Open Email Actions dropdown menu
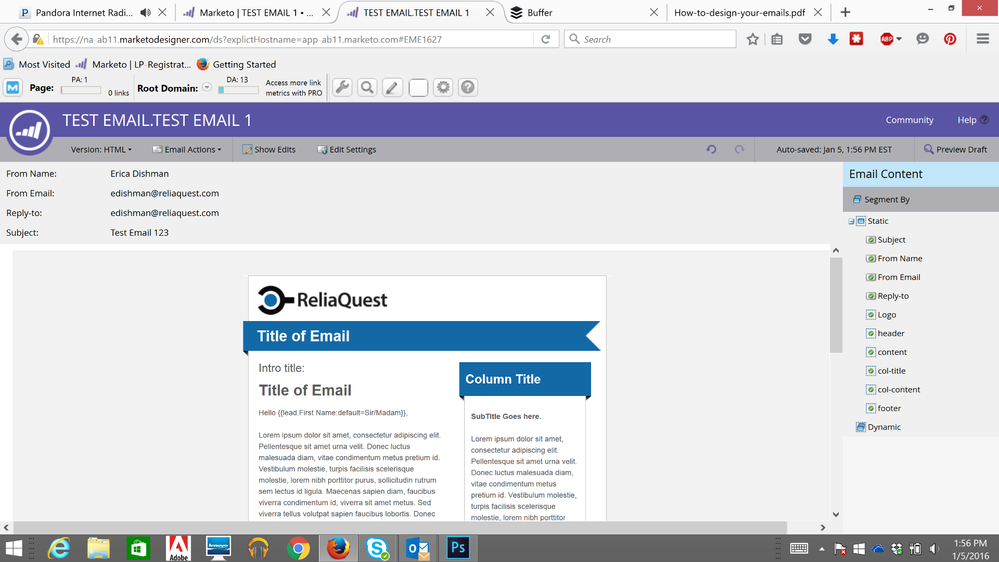 click(187, 149)
